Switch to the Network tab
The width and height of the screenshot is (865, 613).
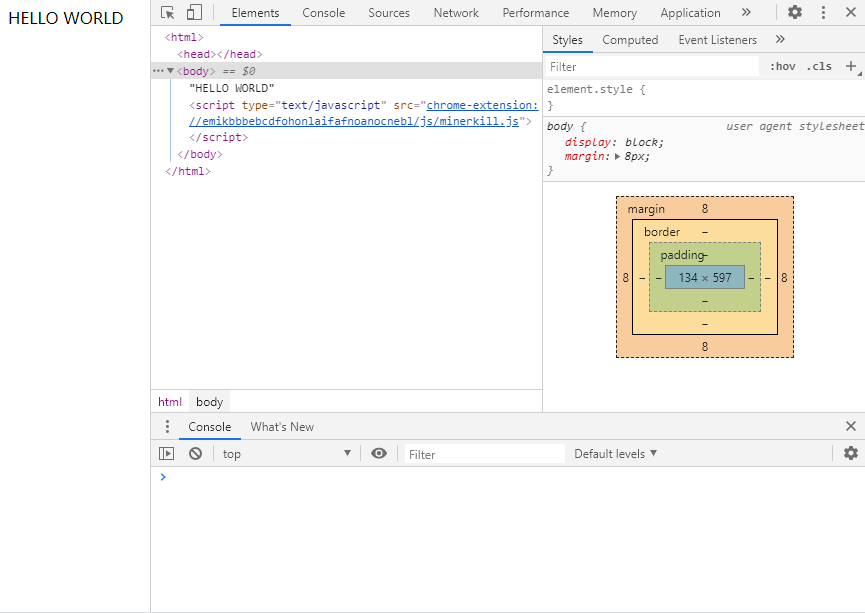pos(456,13)
